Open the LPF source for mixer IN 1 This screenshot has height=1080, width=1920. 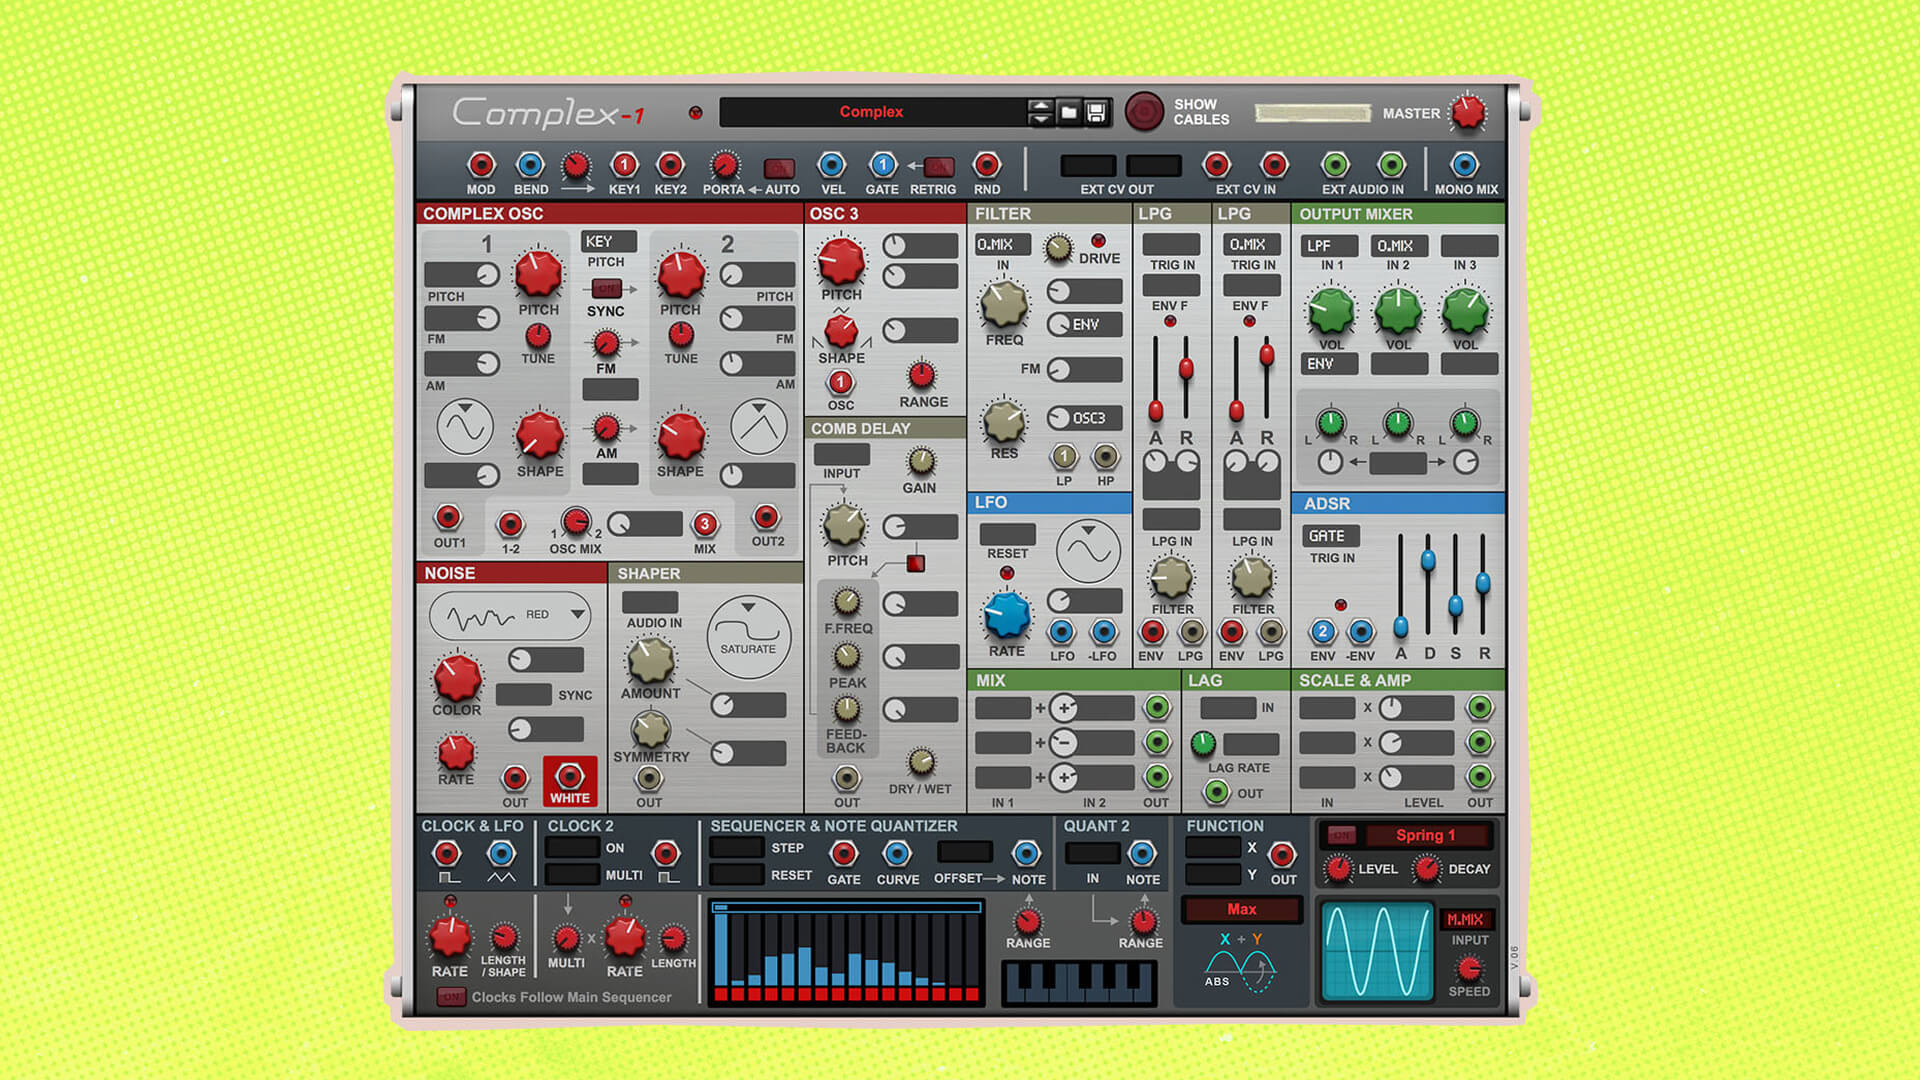tap(1330, 246)
